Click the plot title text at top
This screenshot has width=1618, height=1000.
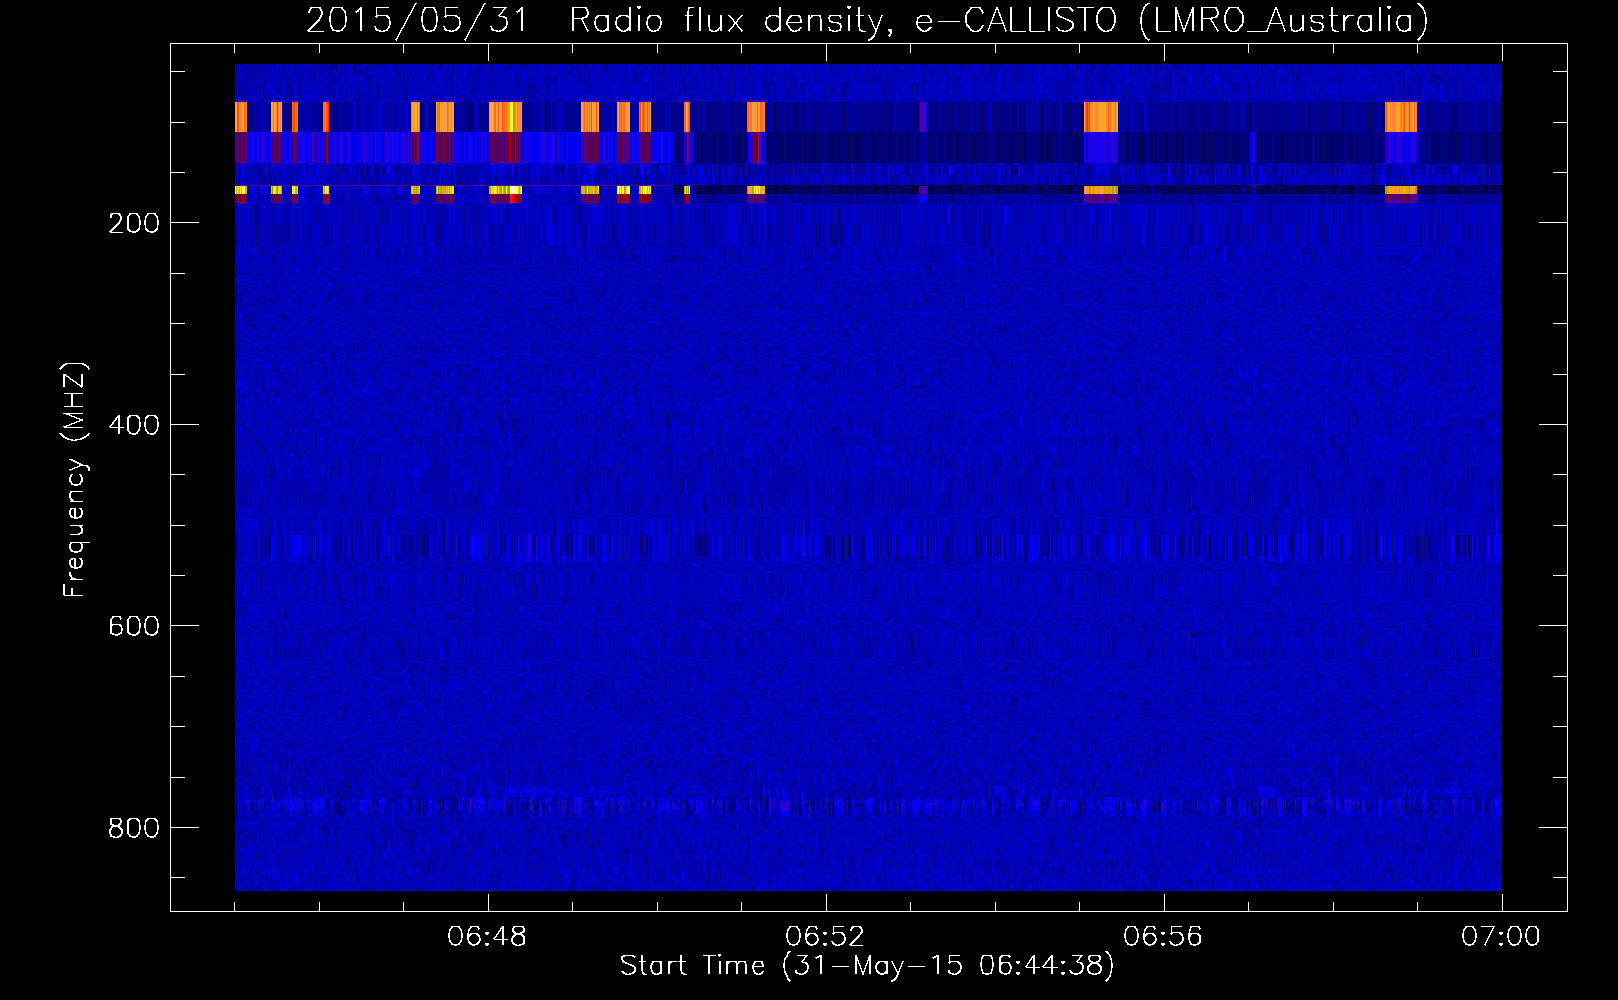pos(867,20)
